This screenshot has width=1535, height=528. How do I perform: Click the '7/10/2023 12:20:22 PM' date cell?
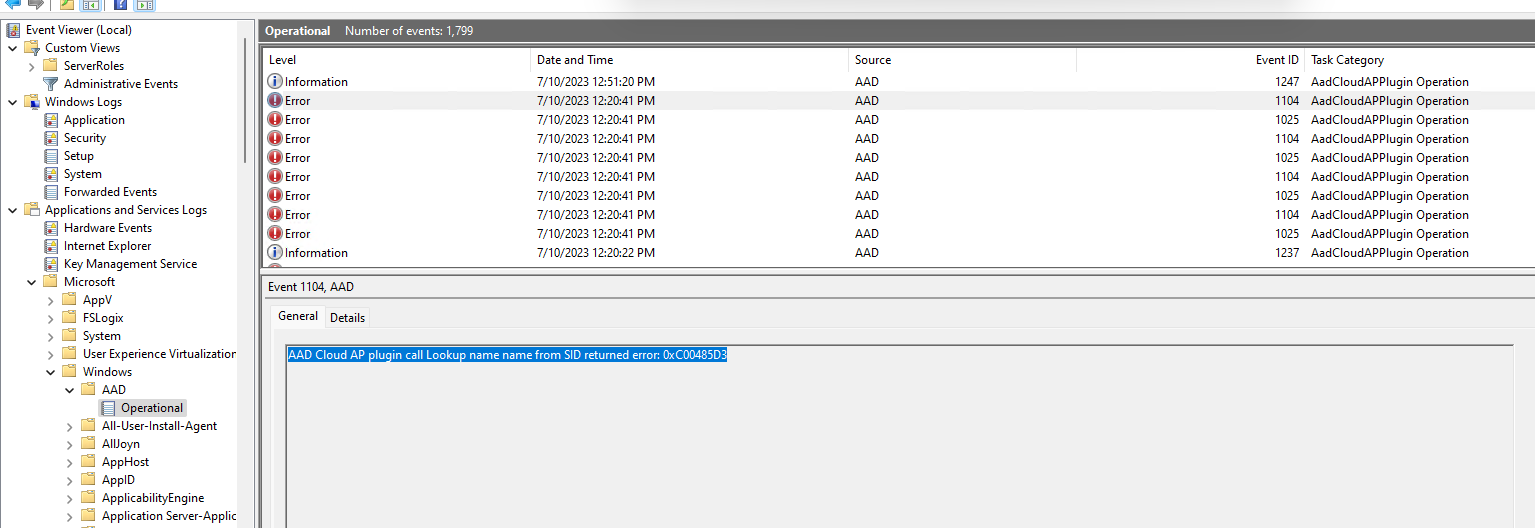(596, 253)
